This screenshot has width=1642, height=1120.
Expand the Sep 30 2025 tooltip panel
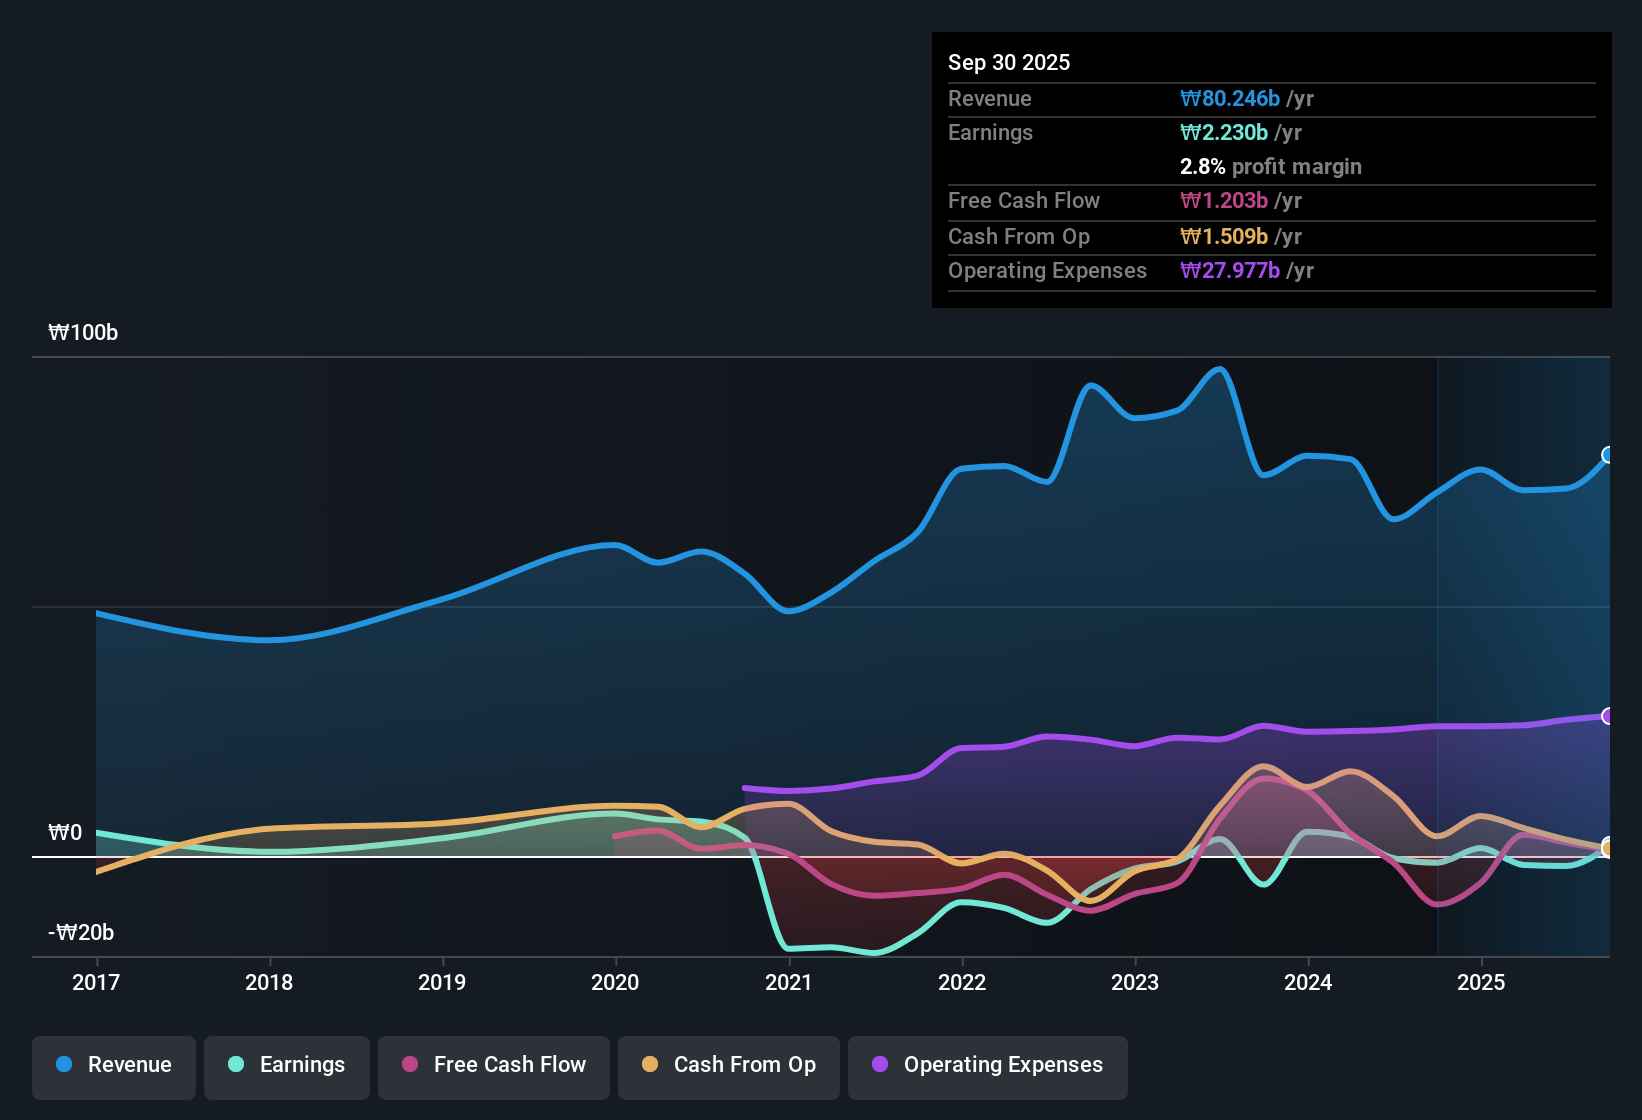pos(1009,62)
